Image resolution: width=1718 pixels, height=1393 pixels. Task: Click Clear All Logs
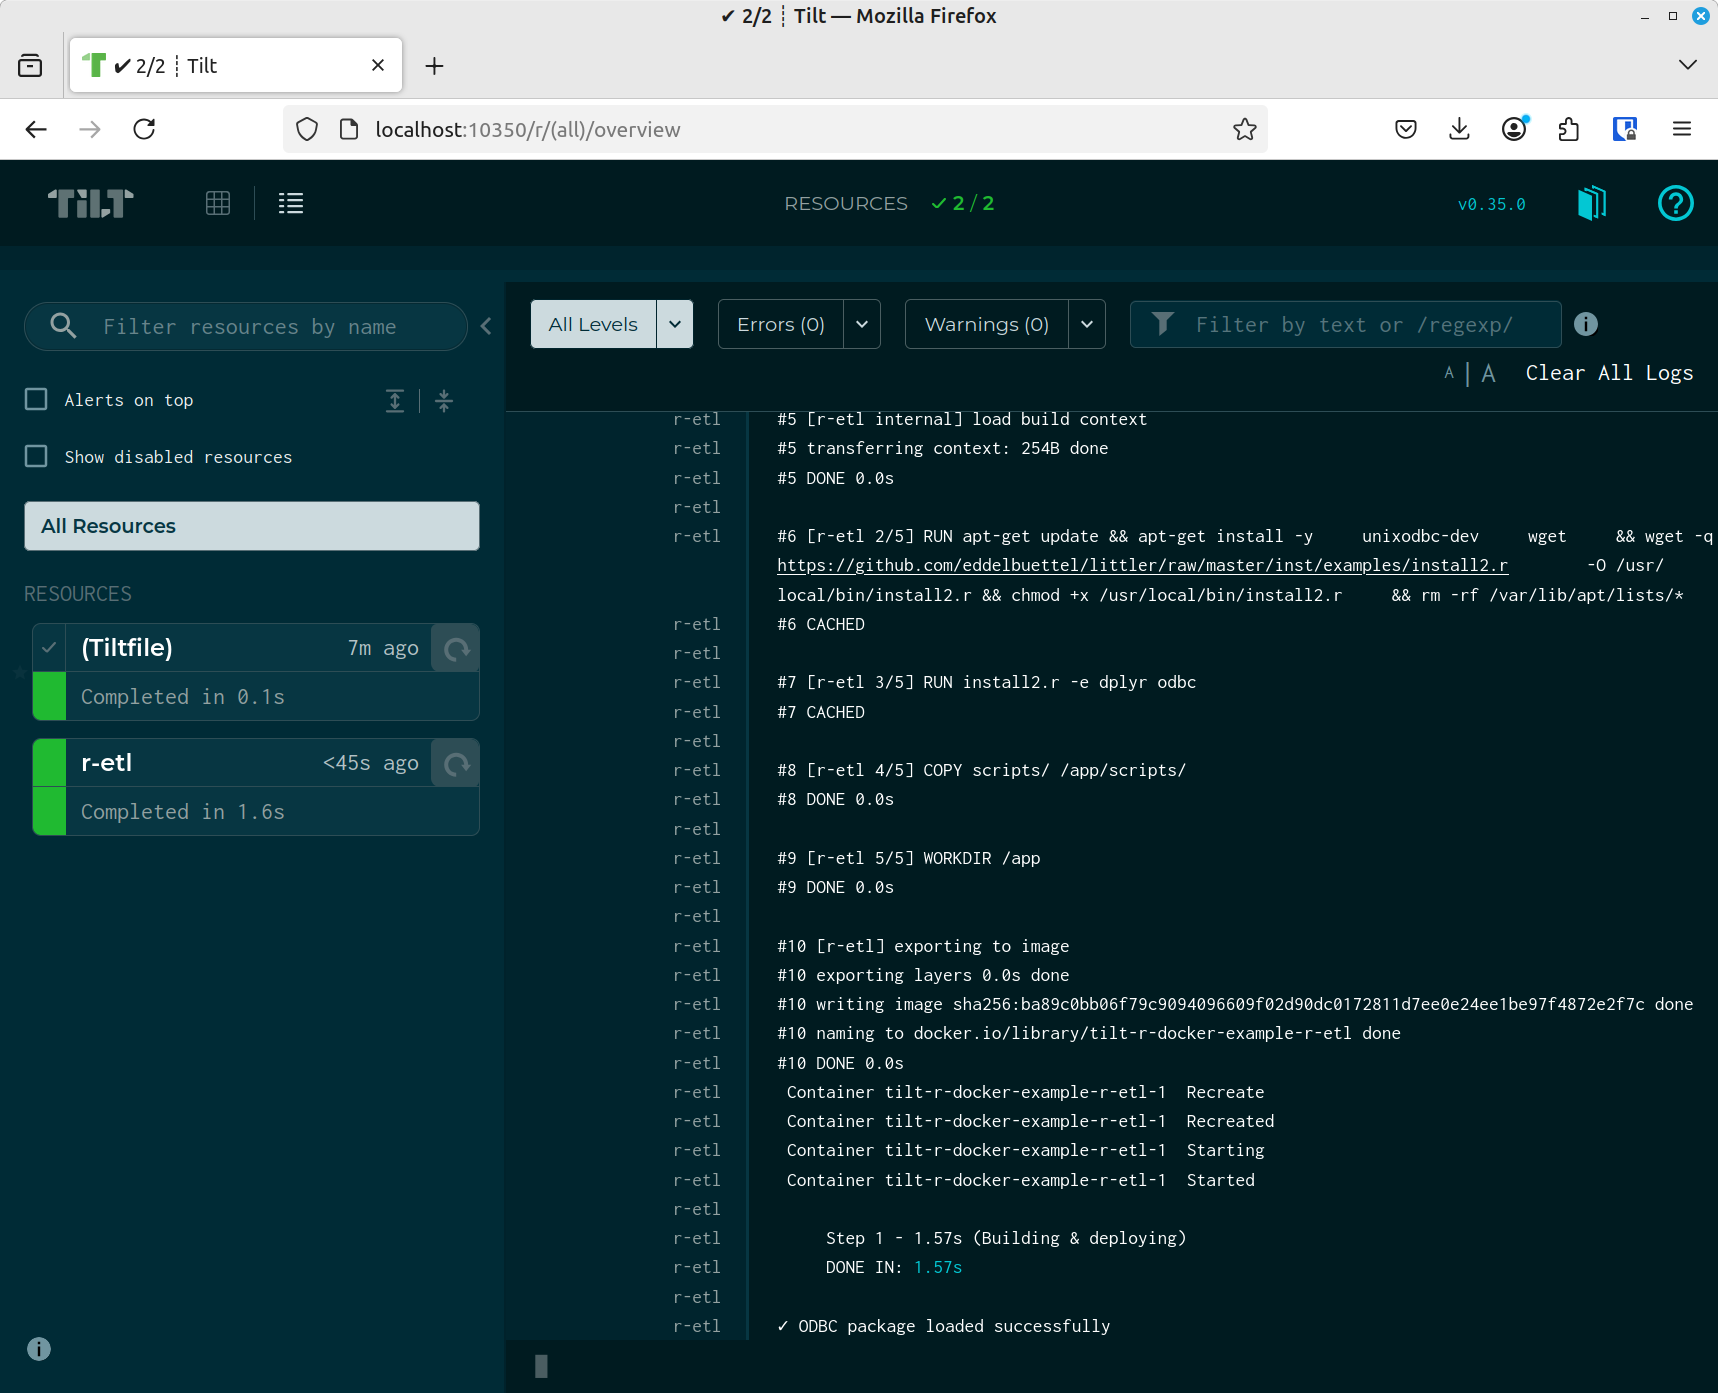point(1609,373)
